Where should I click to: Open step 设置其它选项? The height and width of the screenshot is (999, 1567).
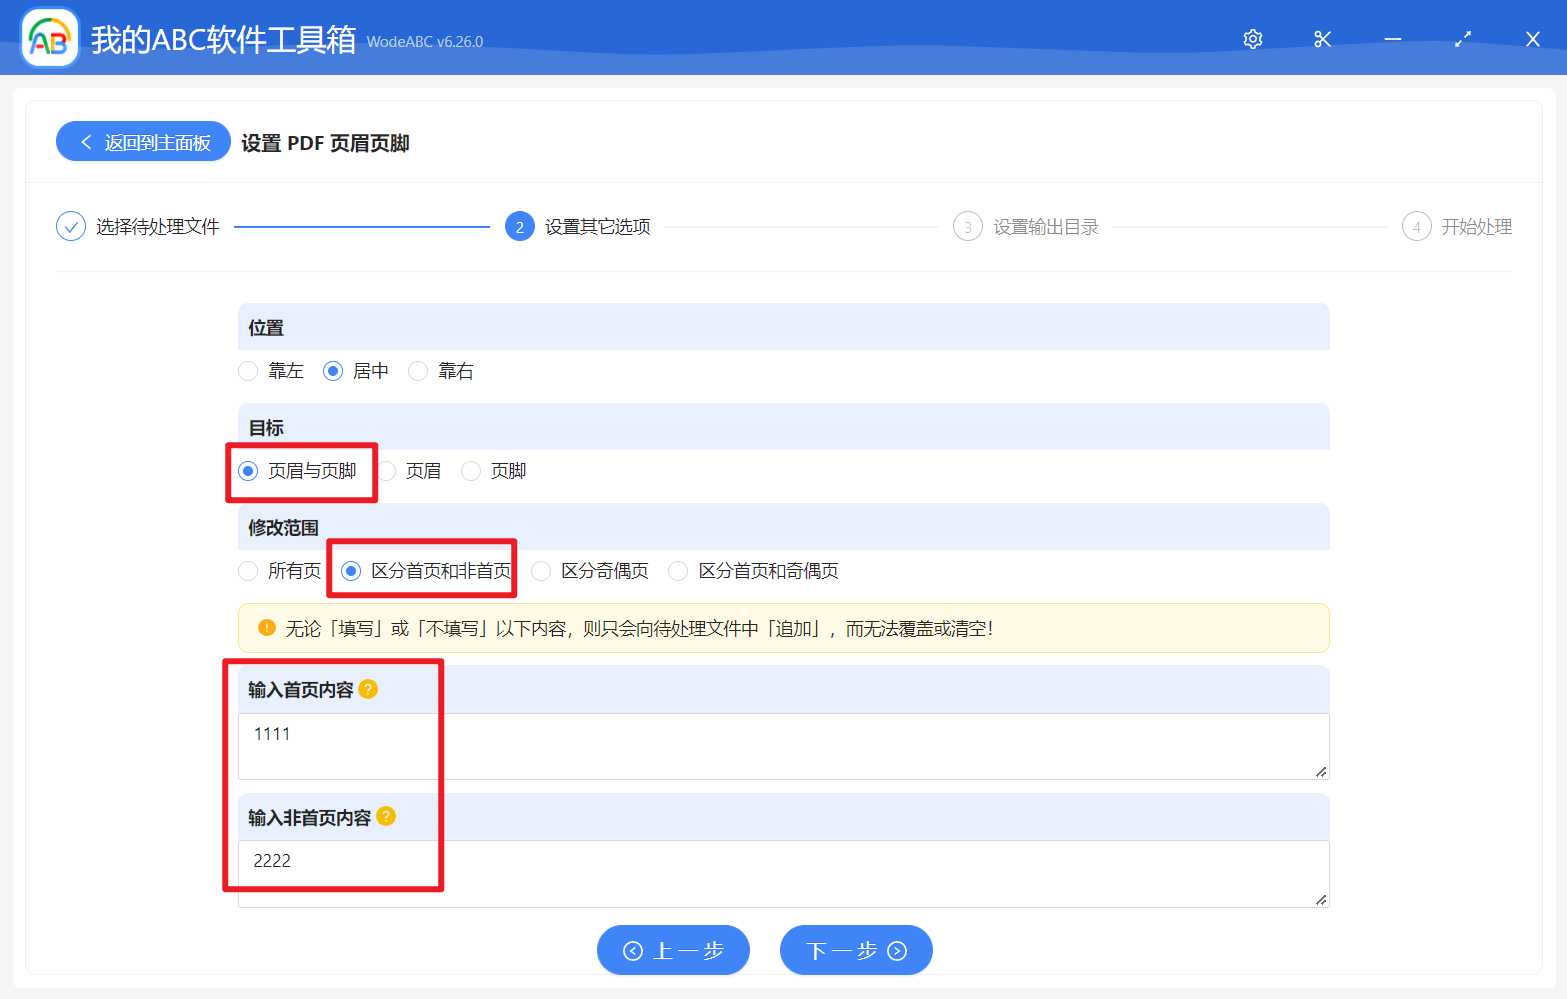(x=598, y=227)
